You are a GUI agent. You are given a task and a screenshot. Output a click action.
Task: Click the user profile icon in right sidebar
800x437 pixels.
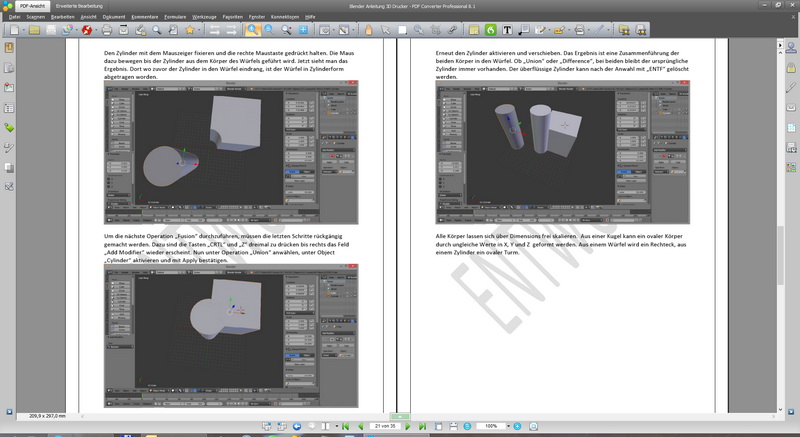[x=791, y=48]
